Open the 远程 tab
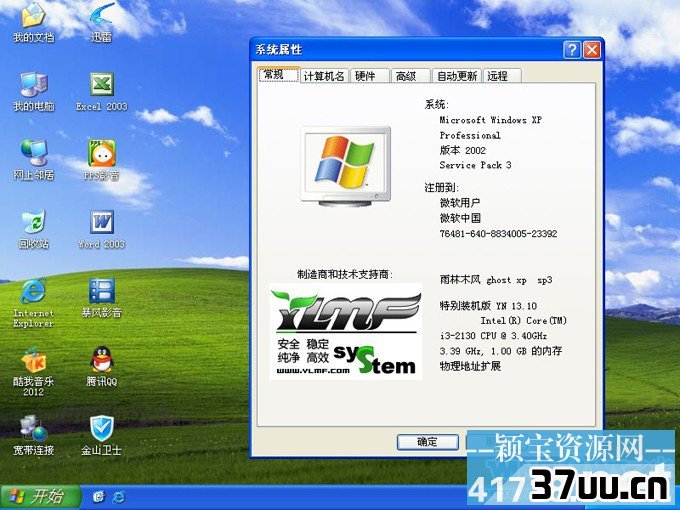Screen dimensions: 680x510 [502, 76]
